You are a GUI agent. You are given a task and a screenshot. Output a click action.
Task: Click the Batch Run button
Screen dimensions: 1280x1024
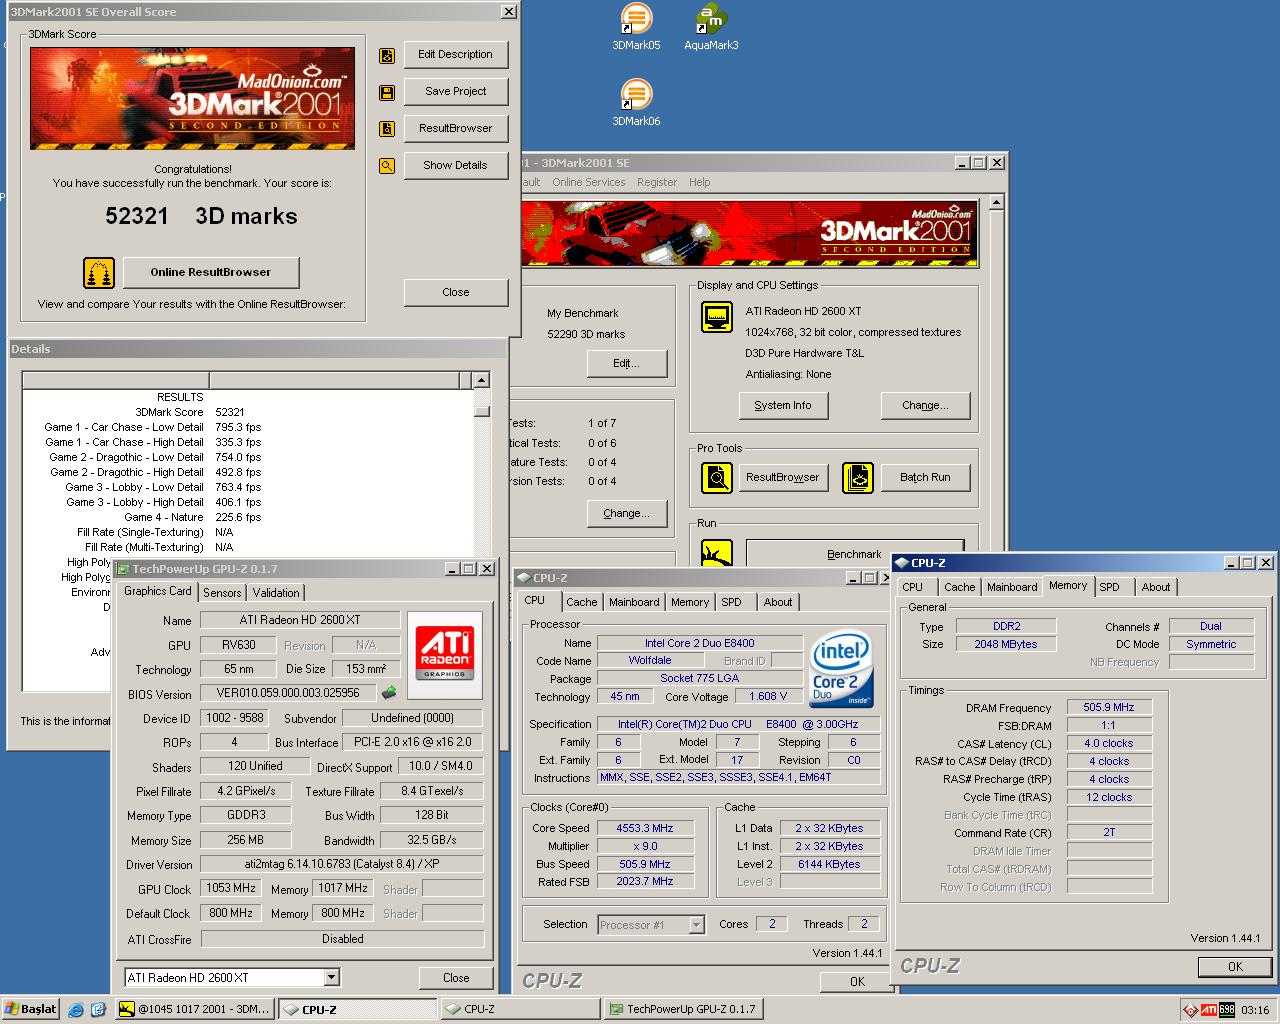coord(925,477)
